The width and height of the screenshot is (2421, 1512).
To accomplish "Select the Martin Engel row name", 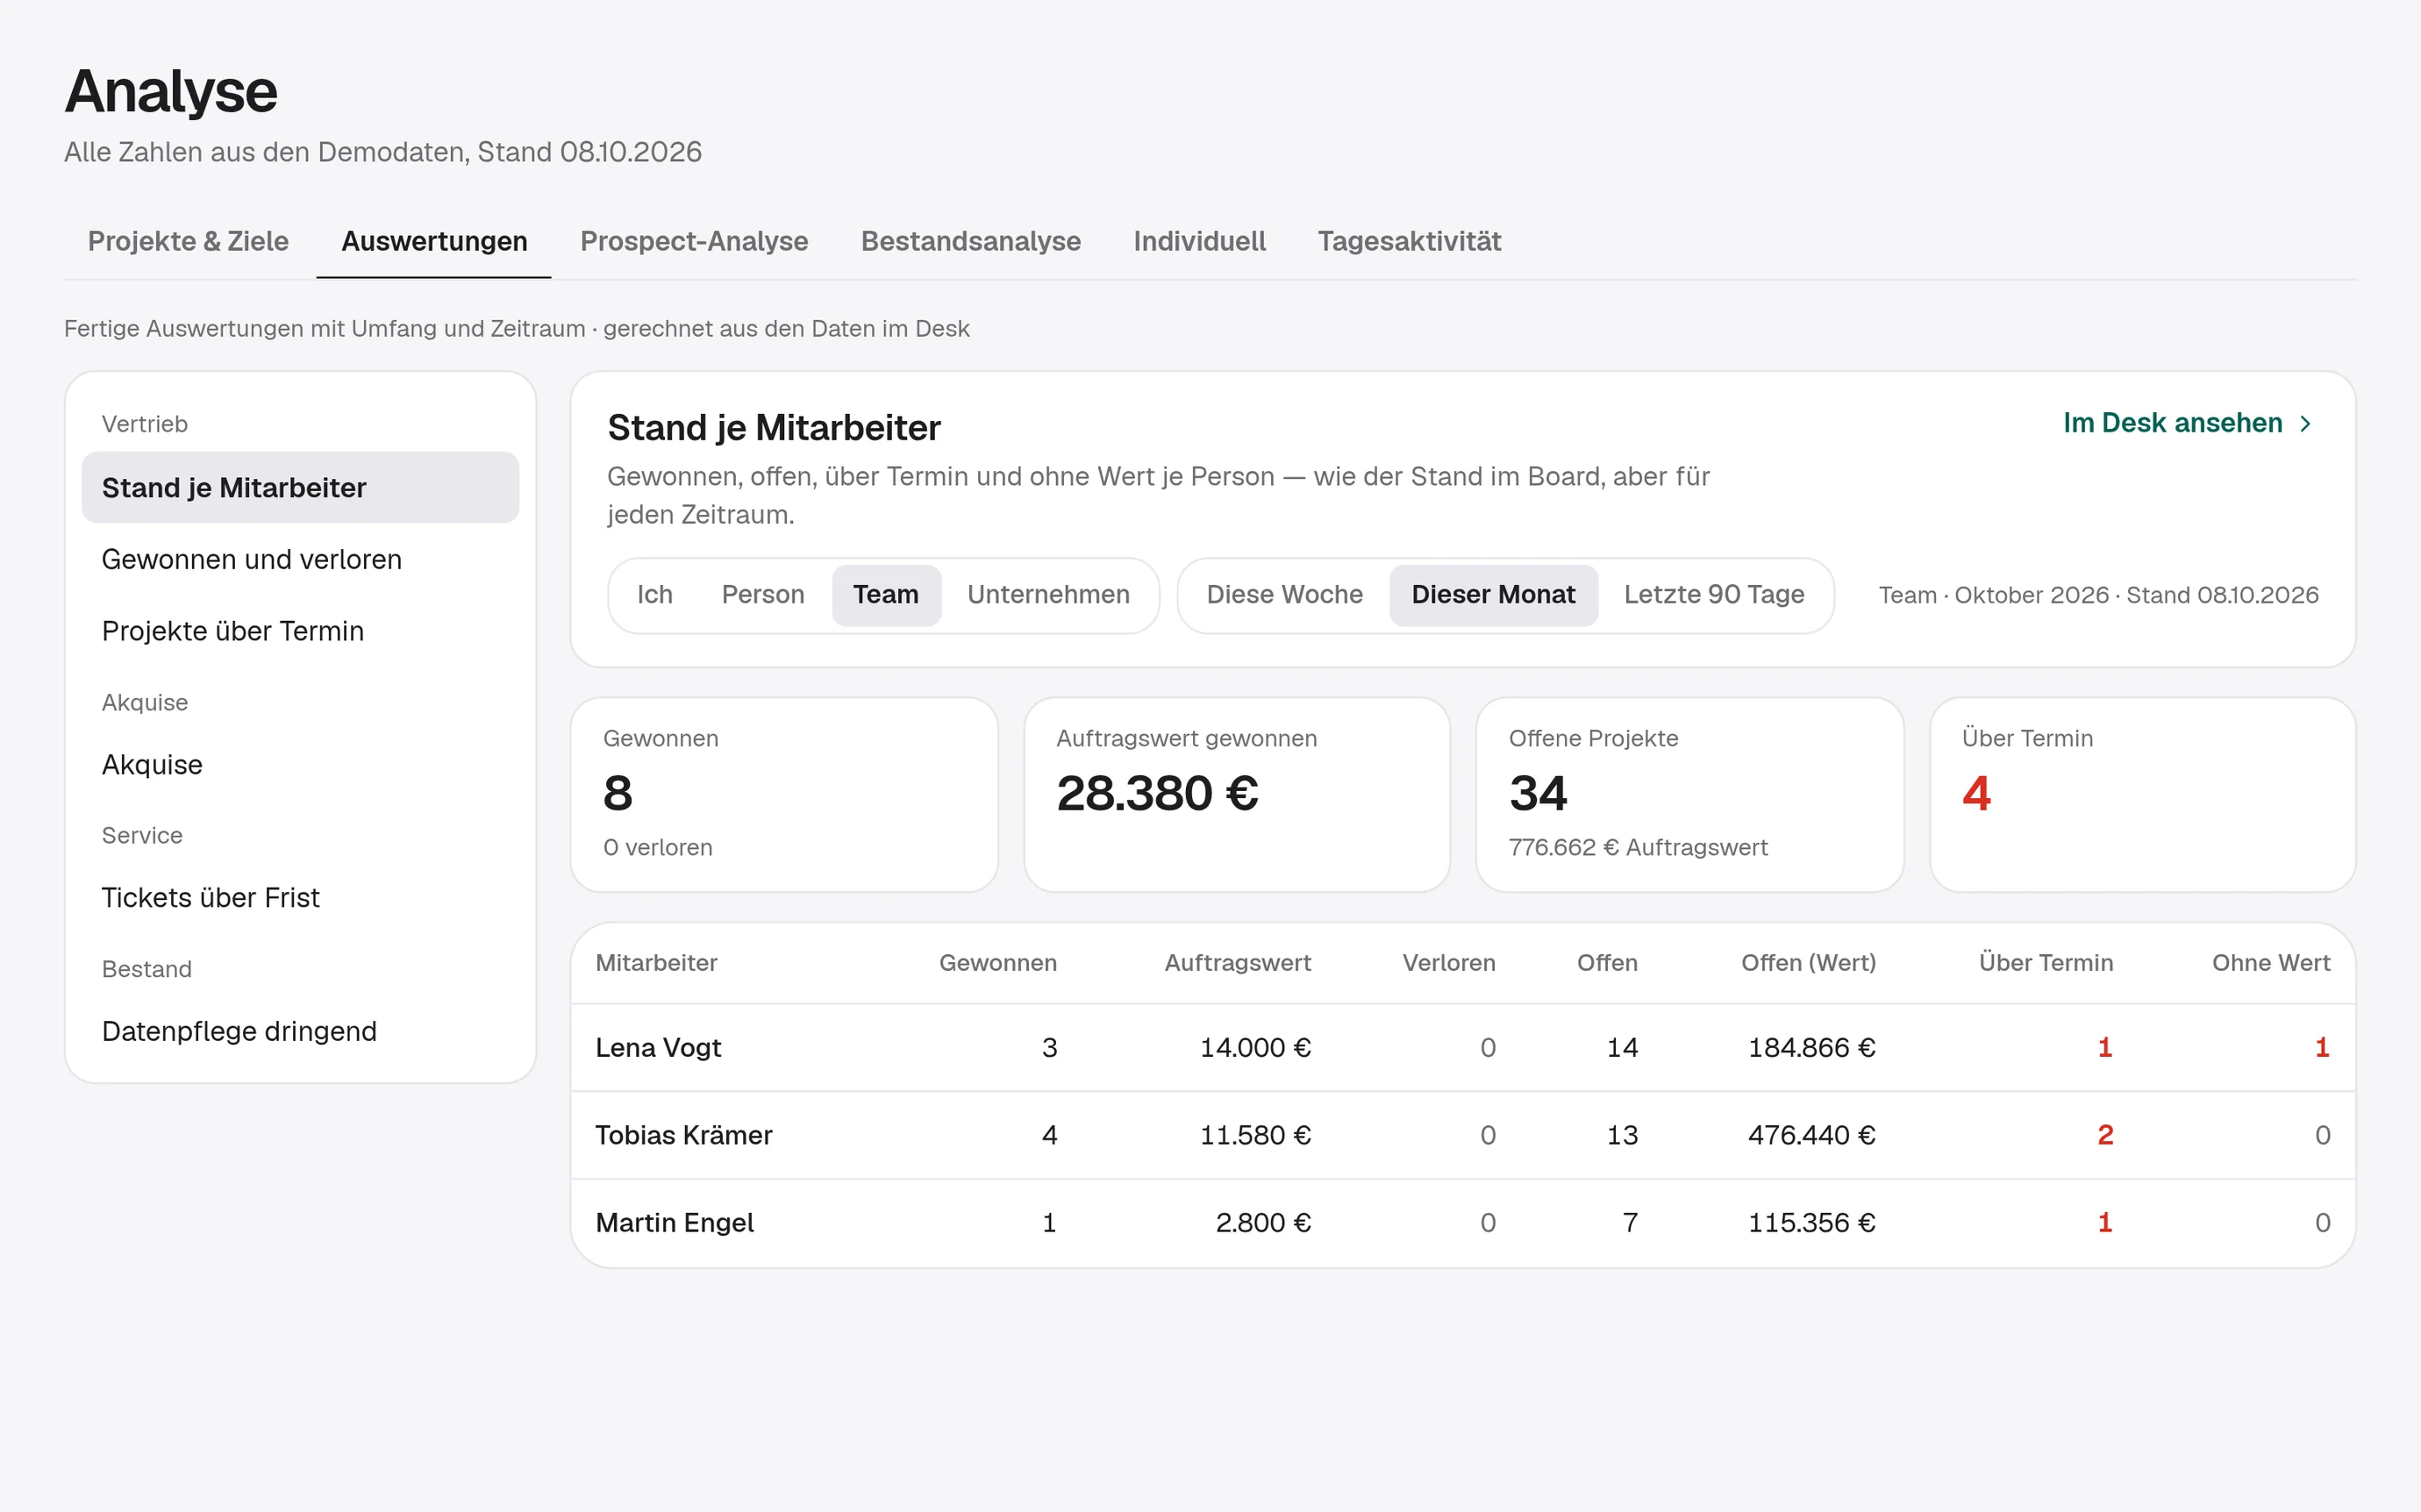I will (x=674, y=1223).
